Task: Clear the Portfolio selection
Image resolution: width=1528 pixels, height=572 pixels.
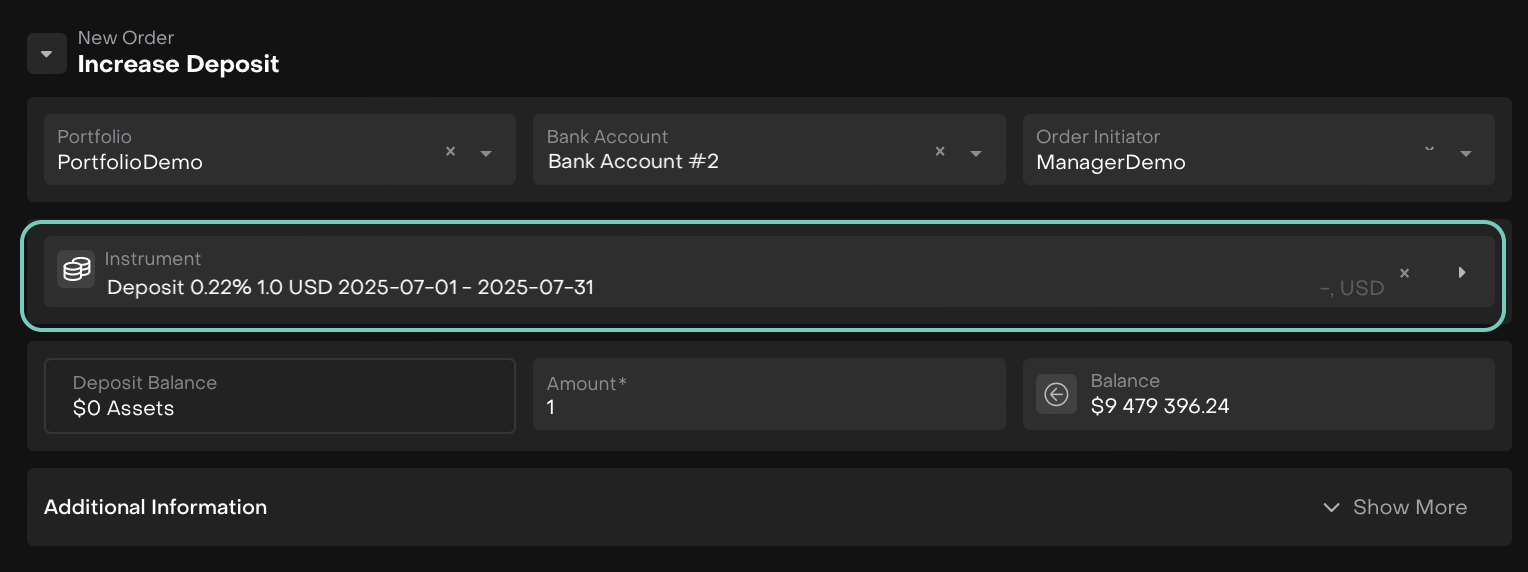Action: tap(450, 151)
